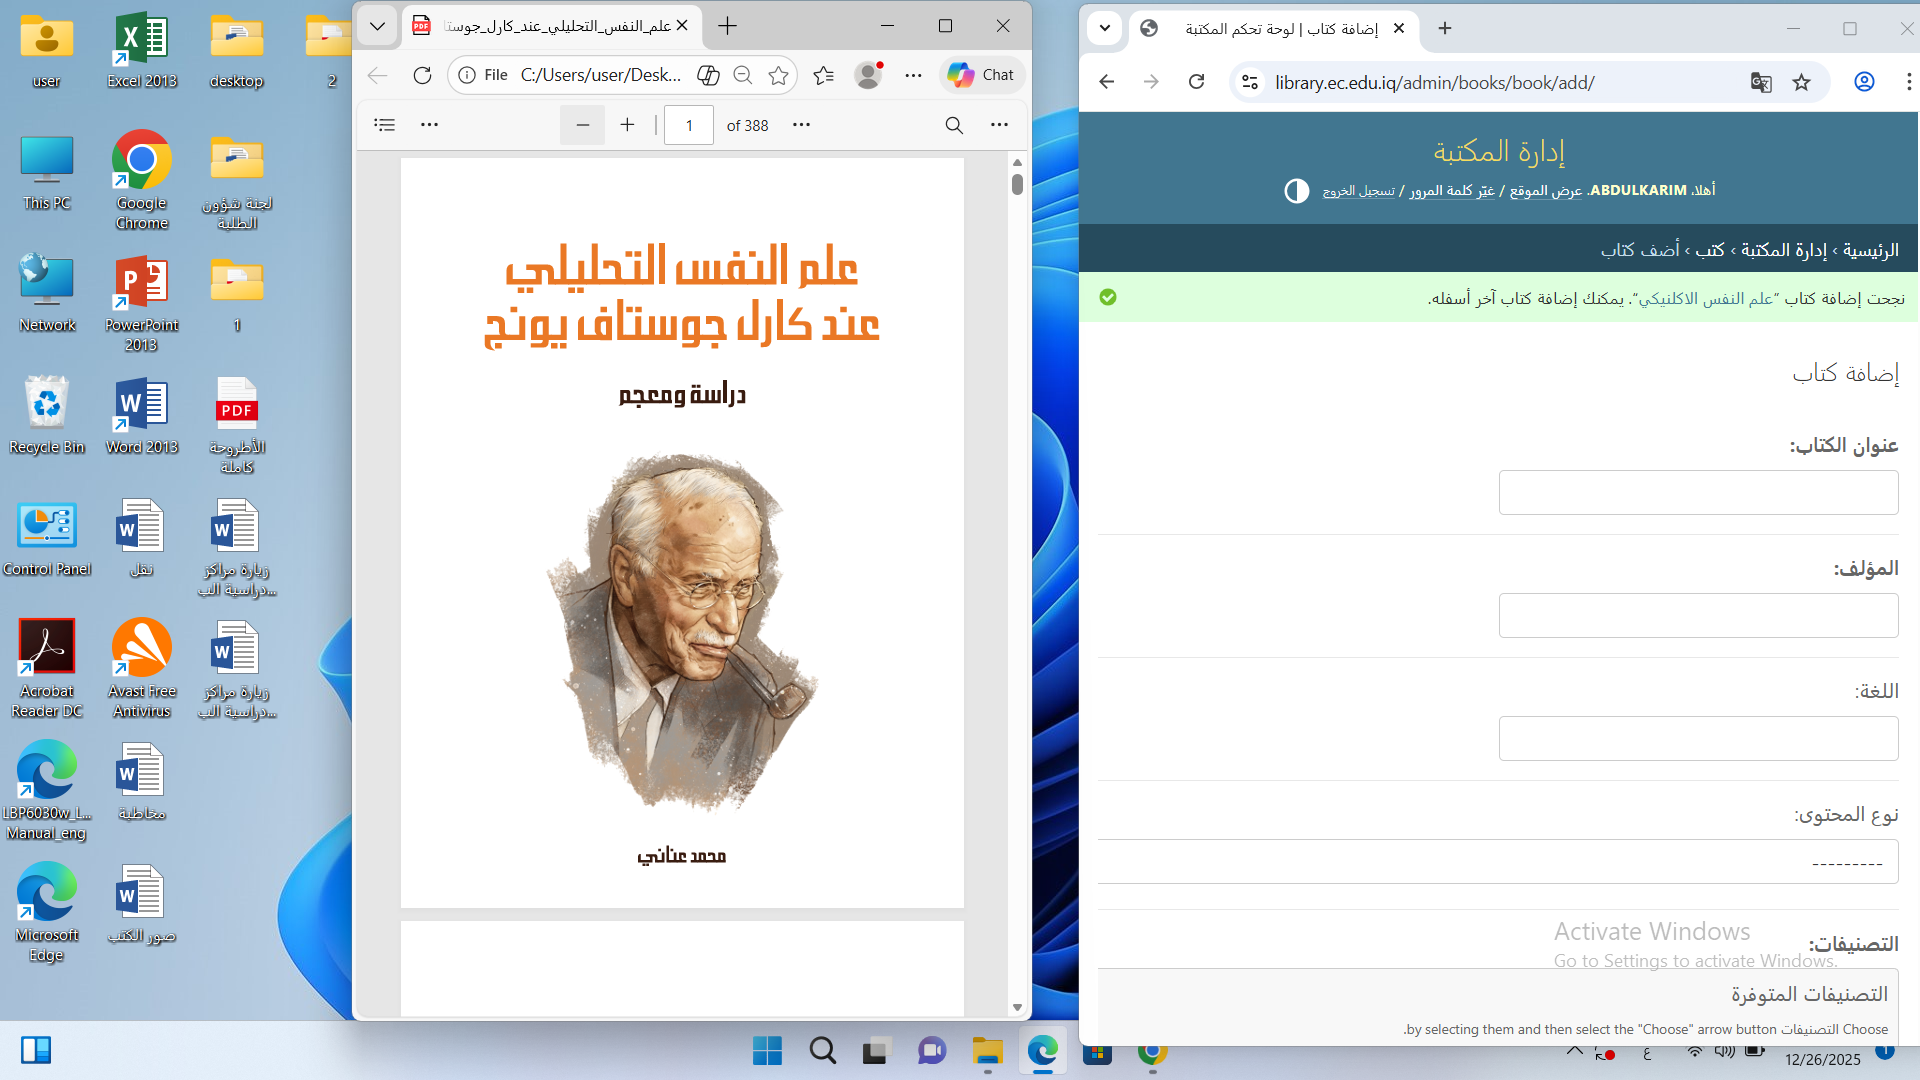The image size is (1920, 1080).
Task: Open Chrome profile icon
Action: pyautogui.click(x=1864, y=82)
